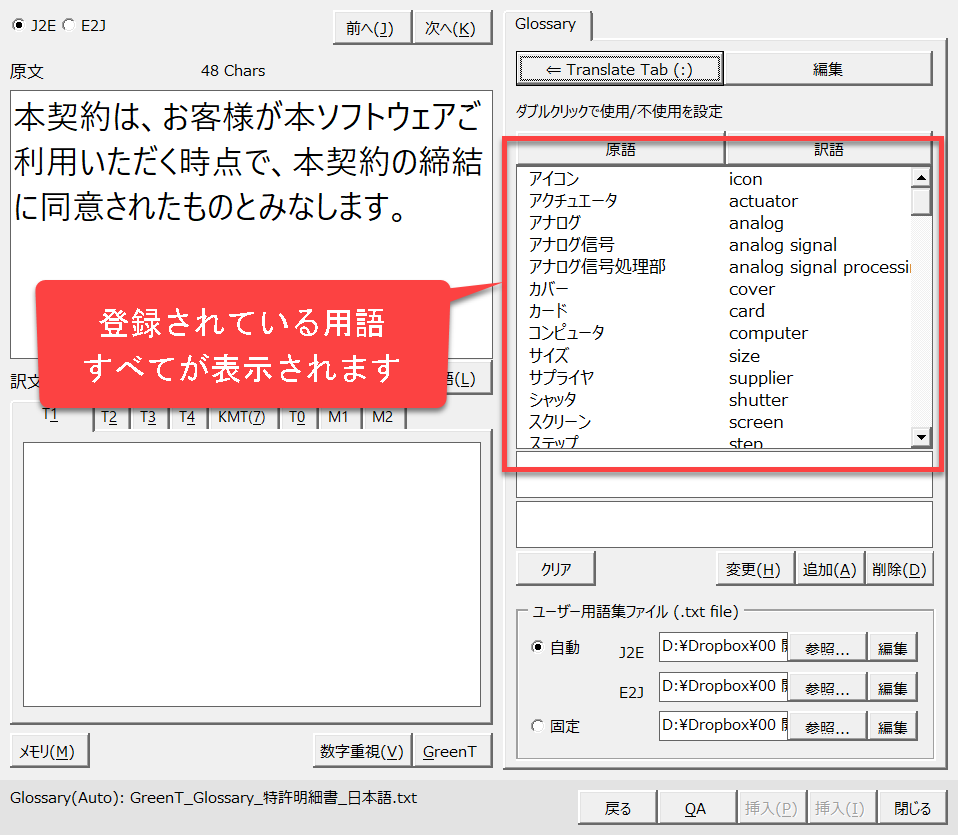958x835 pixels.
Task: Choose the 自動 glossary file option
Action: [539, 647]
